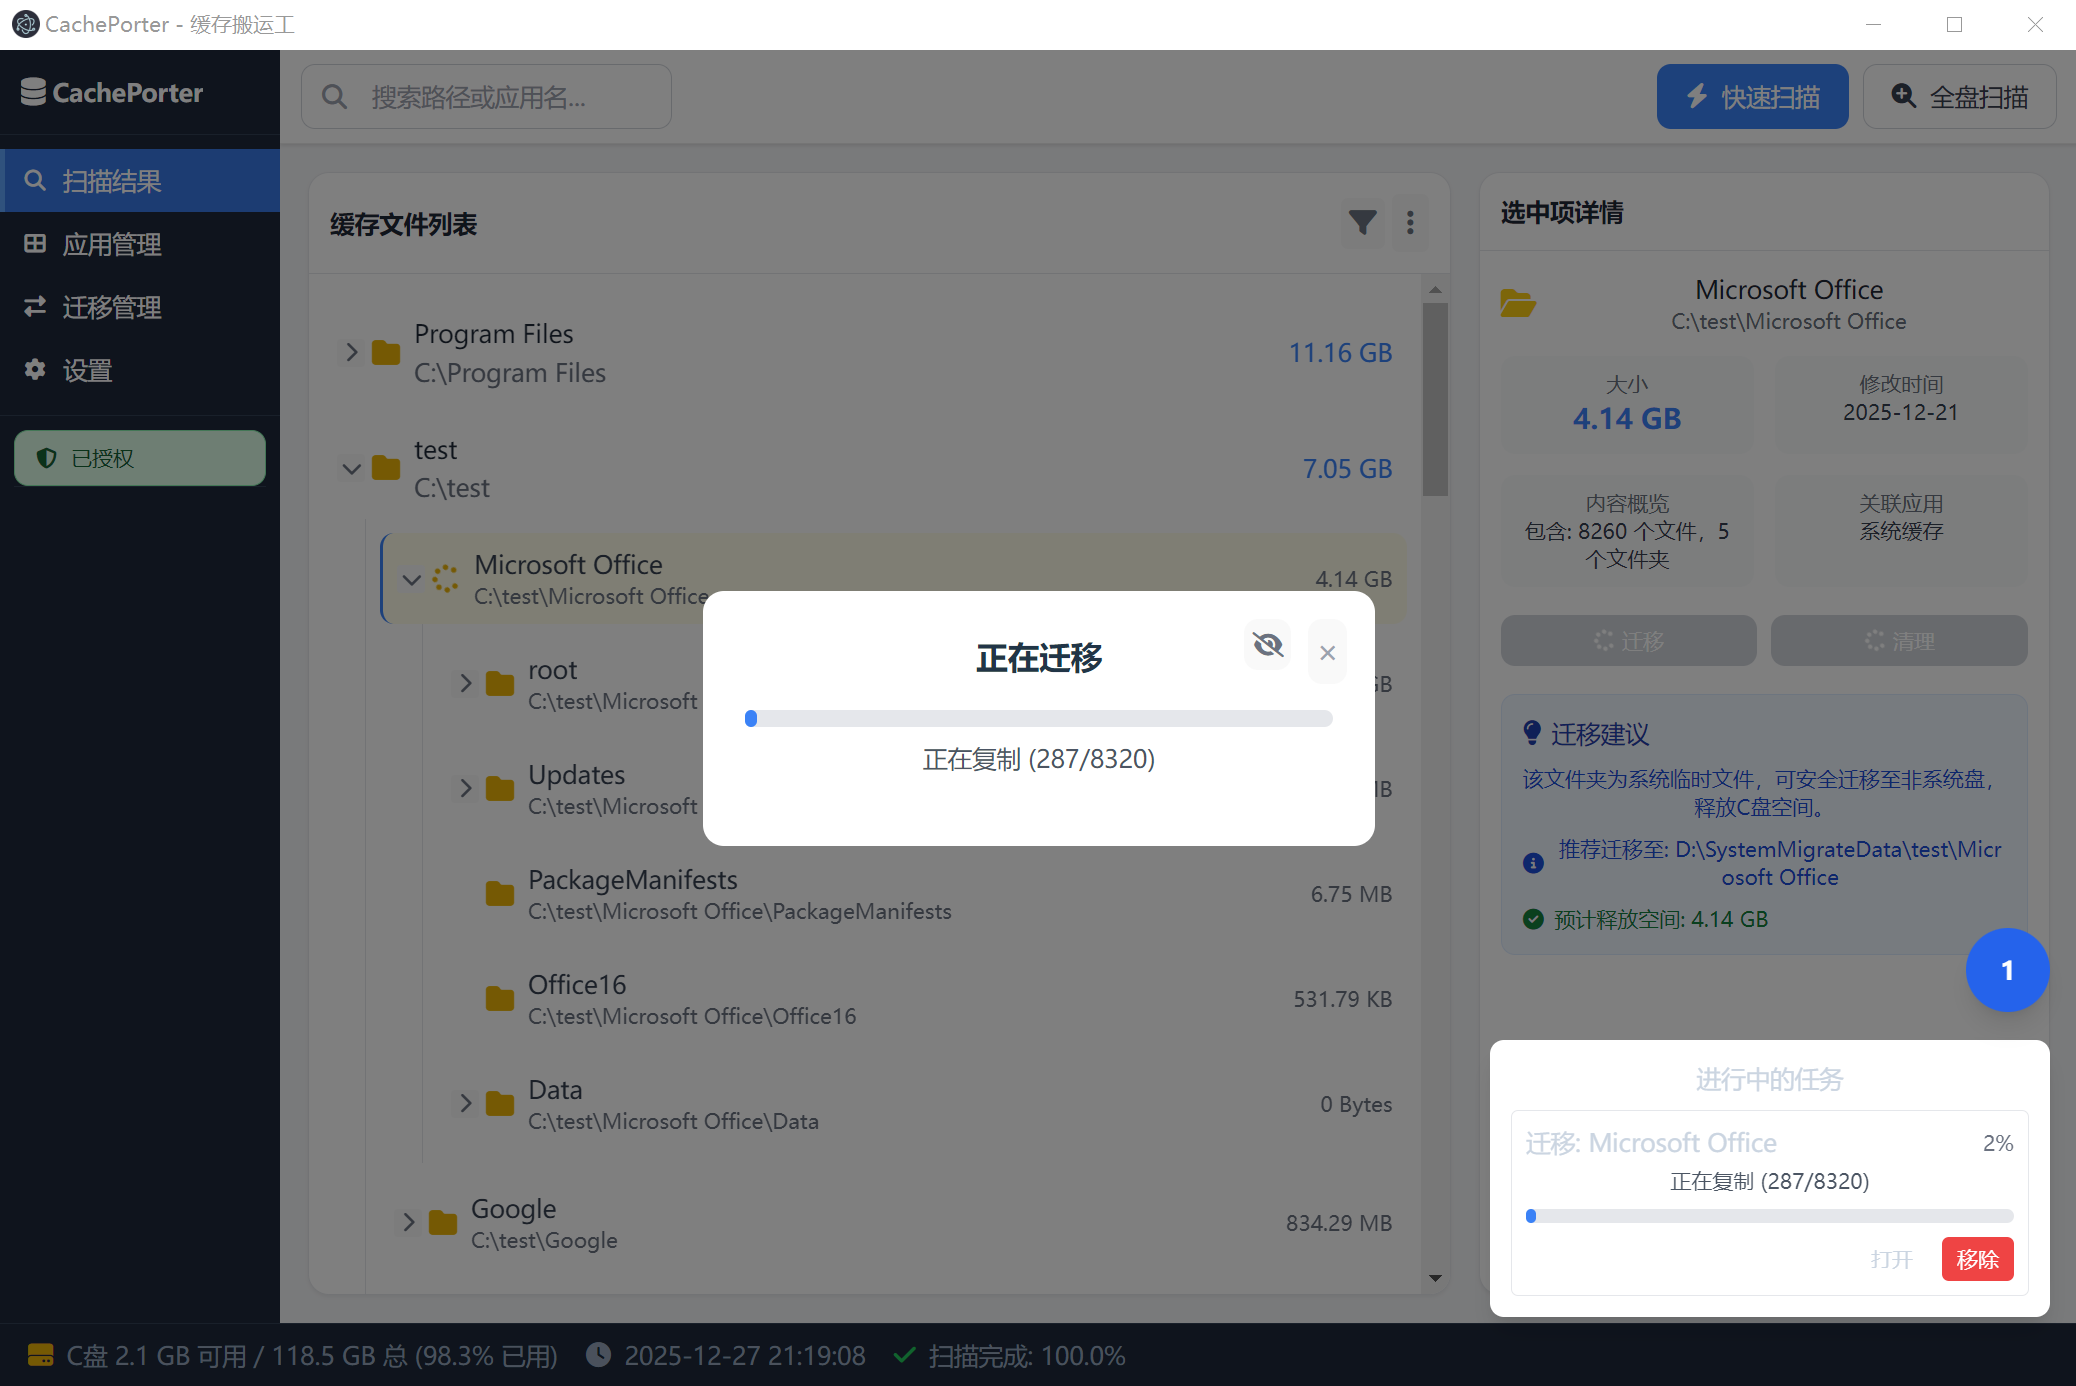2076x1386 pixels.
Task: Click the migration dialog progress bar
Action: click(1038, 718)
